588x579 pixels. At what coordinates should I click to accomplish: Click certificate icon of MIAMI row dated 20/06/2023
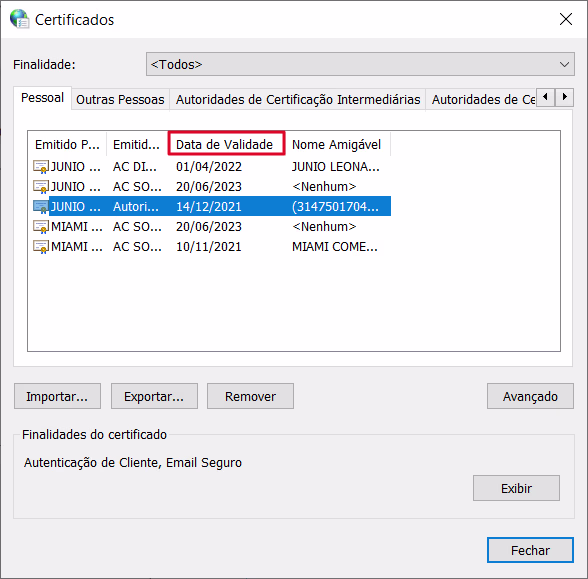(x=41, y=226)
